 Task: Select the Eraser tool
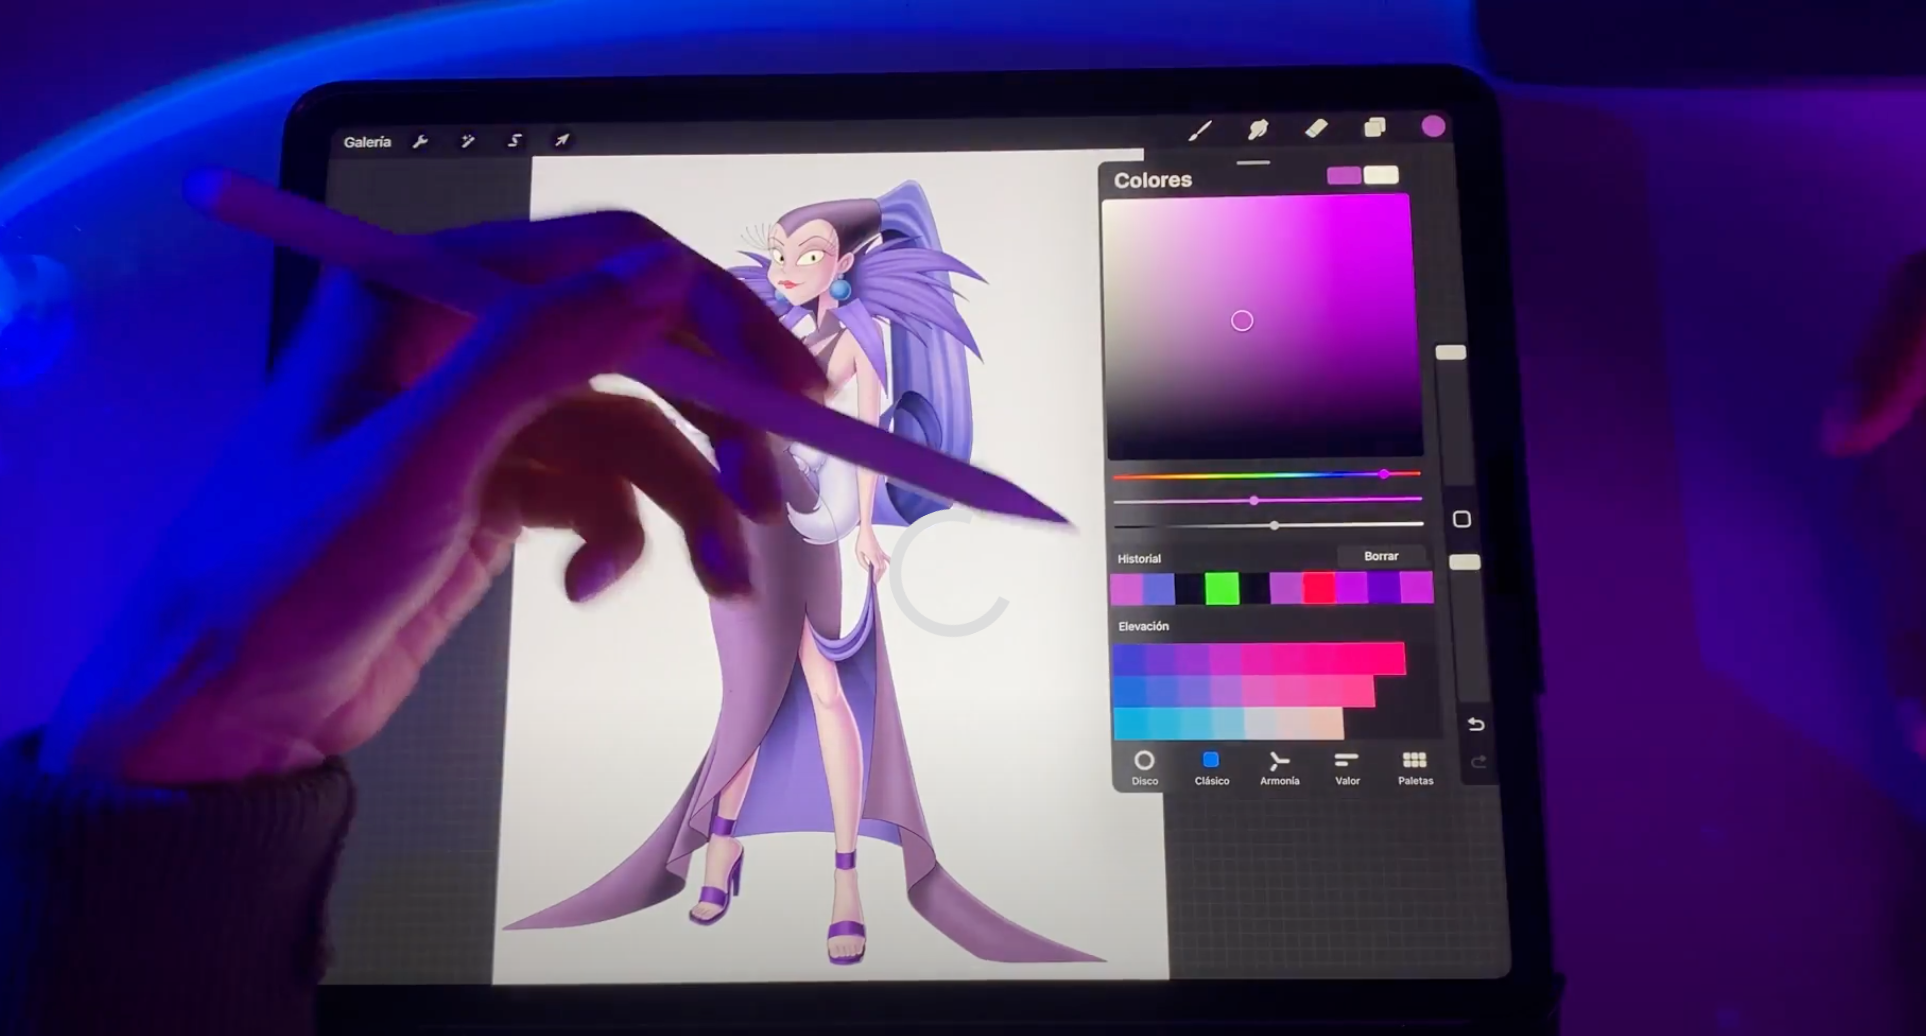pyautogui.click(x=1316, y=127)
